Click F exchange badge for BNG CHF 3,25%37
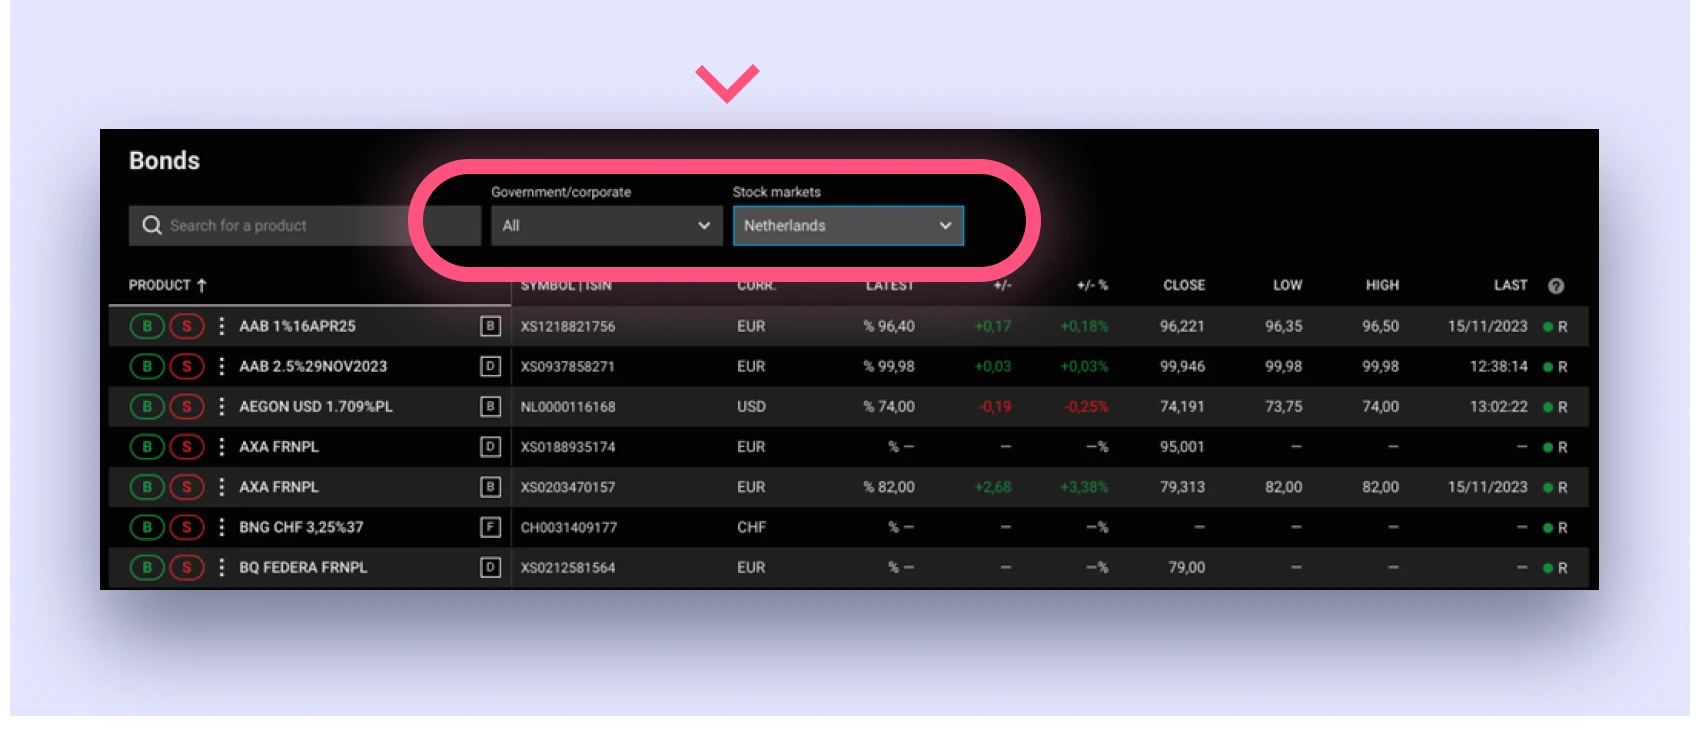 pos(490,527)
